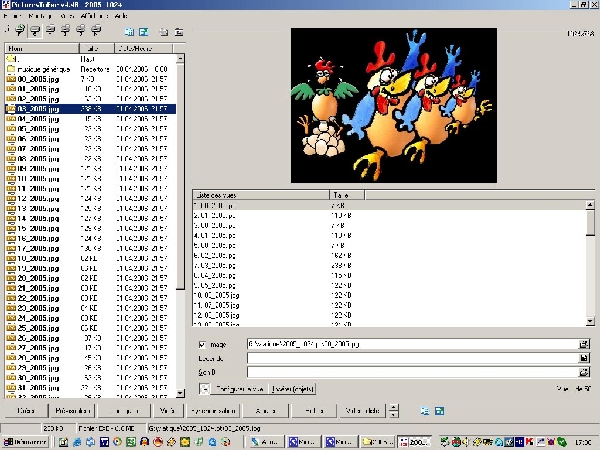Click stepper up arrow in bottom bar
The image size is (600, 450).
tap(393, 407)
